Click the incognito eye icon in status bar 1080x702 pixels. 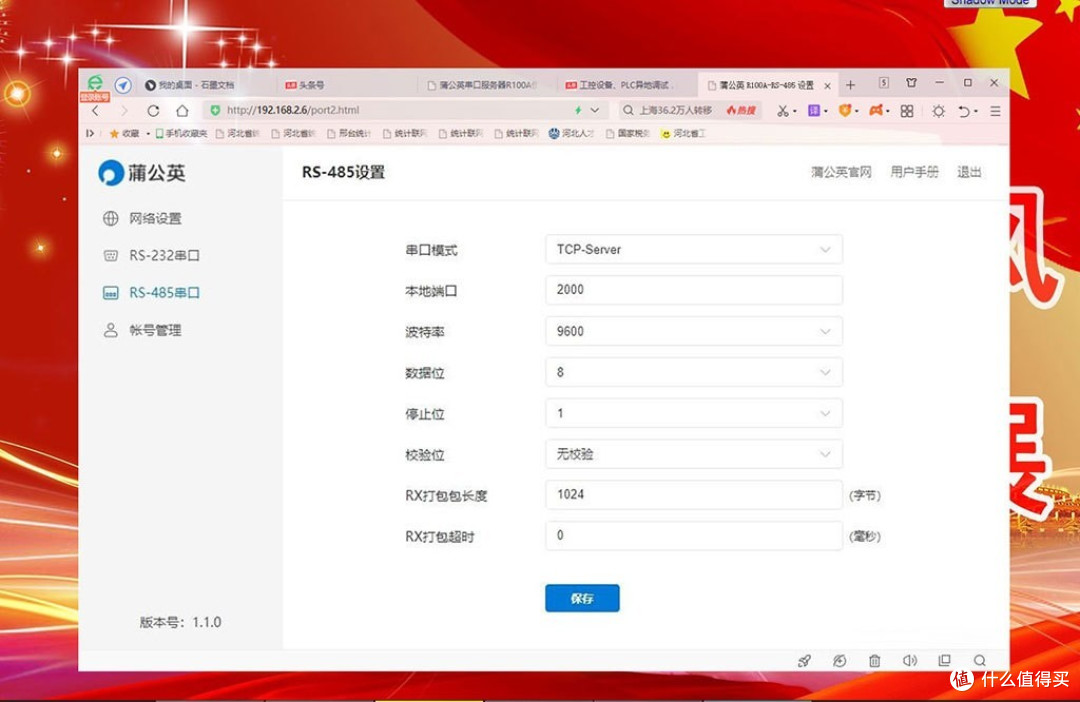tap(839, 661)
